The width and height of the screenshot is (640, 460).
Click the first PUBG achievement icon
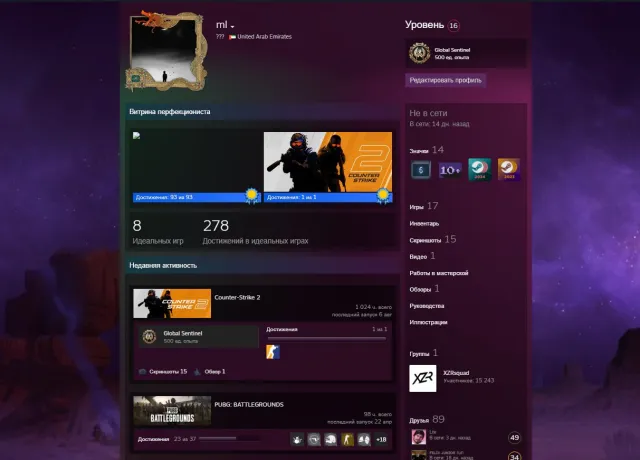pos(297,439)
